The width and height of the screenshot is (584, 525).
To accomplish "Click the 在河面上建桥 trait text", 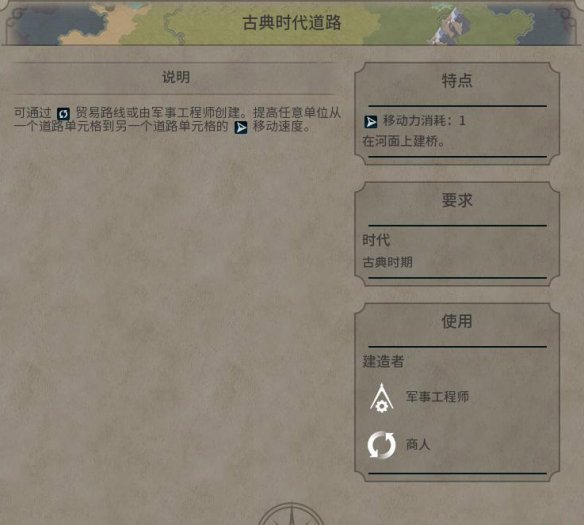I will click(x=404, y=141).
